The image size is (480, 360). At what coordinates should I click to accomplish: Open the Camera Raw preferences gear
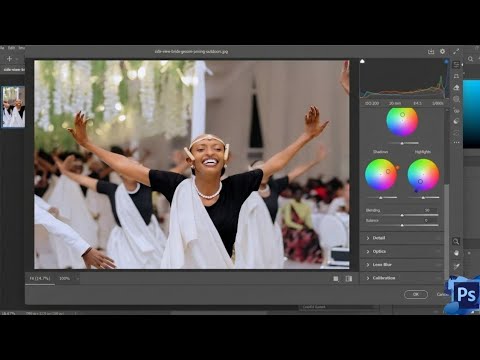442,51
